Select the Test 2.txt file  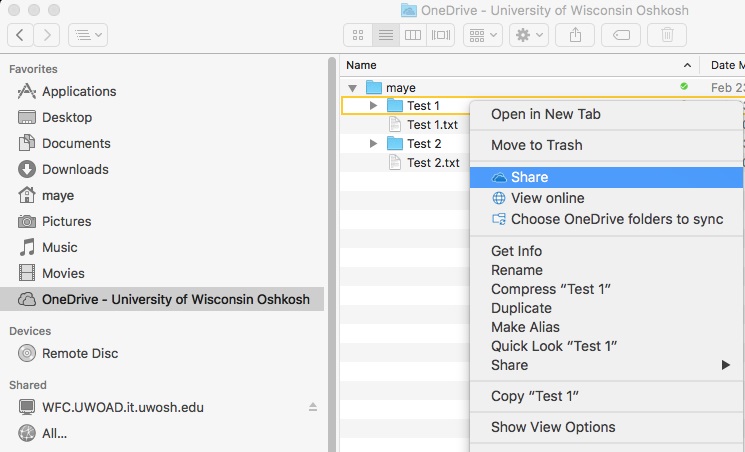tap(424, 163)
